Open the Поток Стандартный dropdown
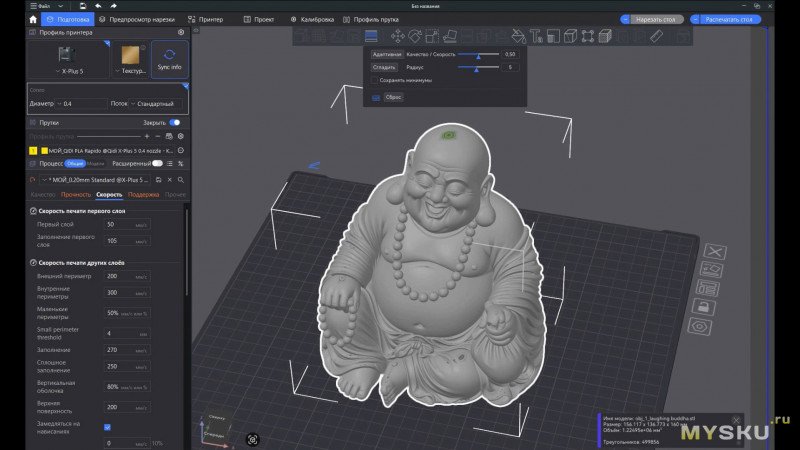 (x=156, y=104)
